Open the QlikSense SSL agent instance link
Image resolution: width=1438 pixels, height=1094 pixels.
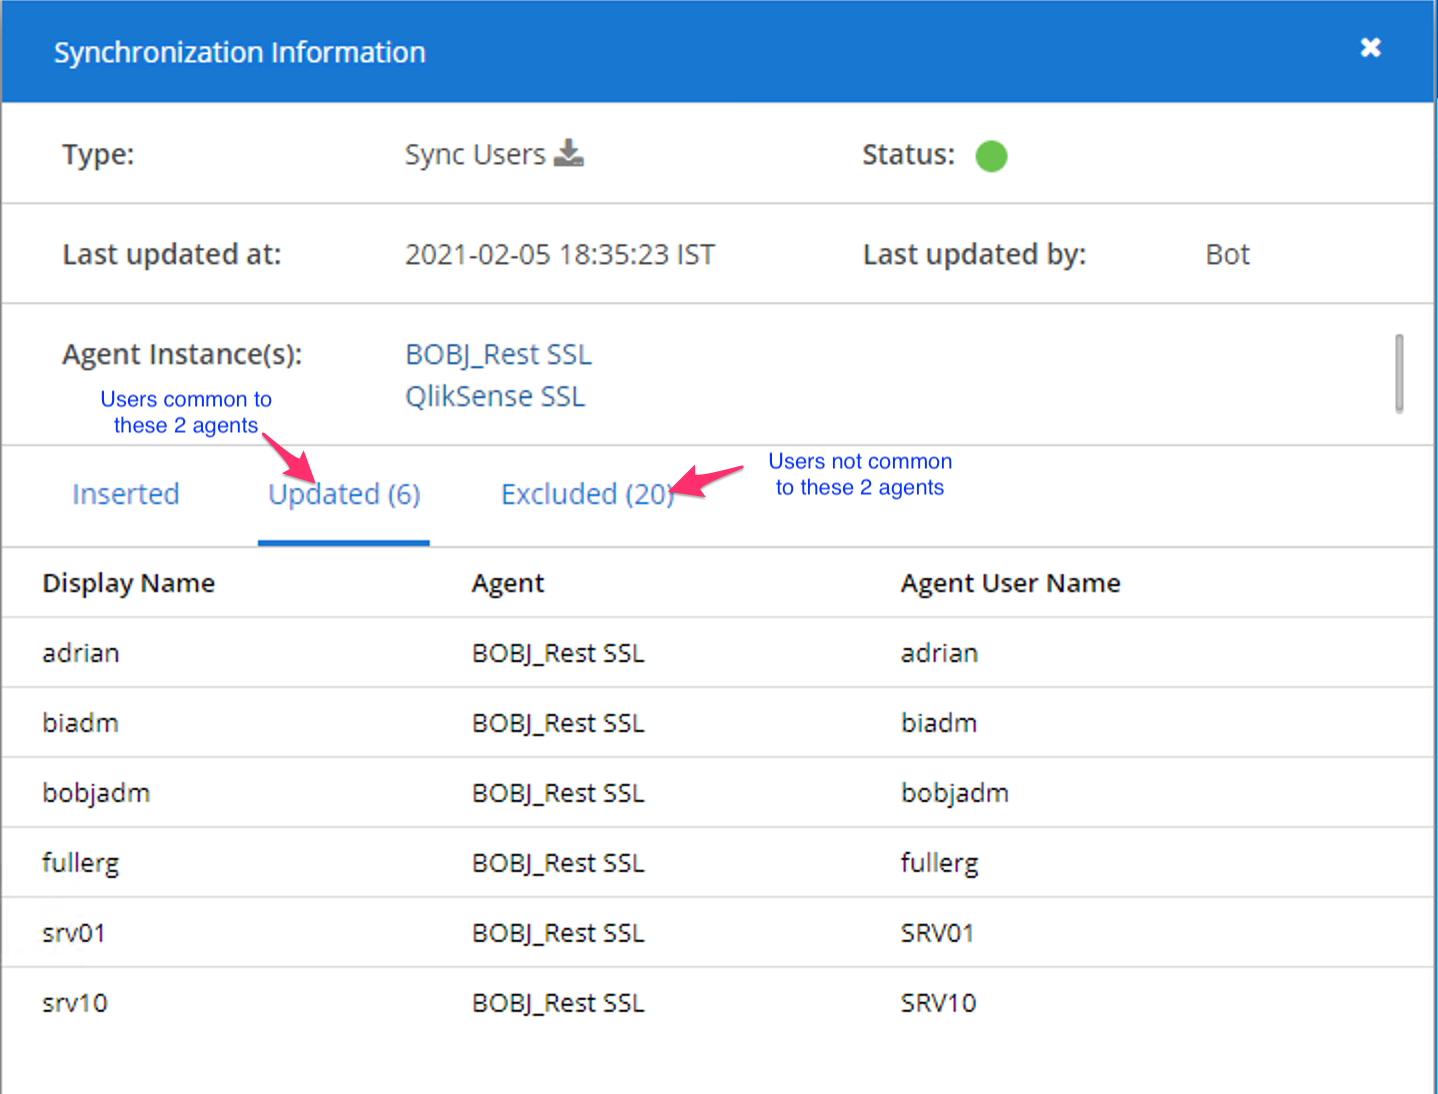(495, 397)
